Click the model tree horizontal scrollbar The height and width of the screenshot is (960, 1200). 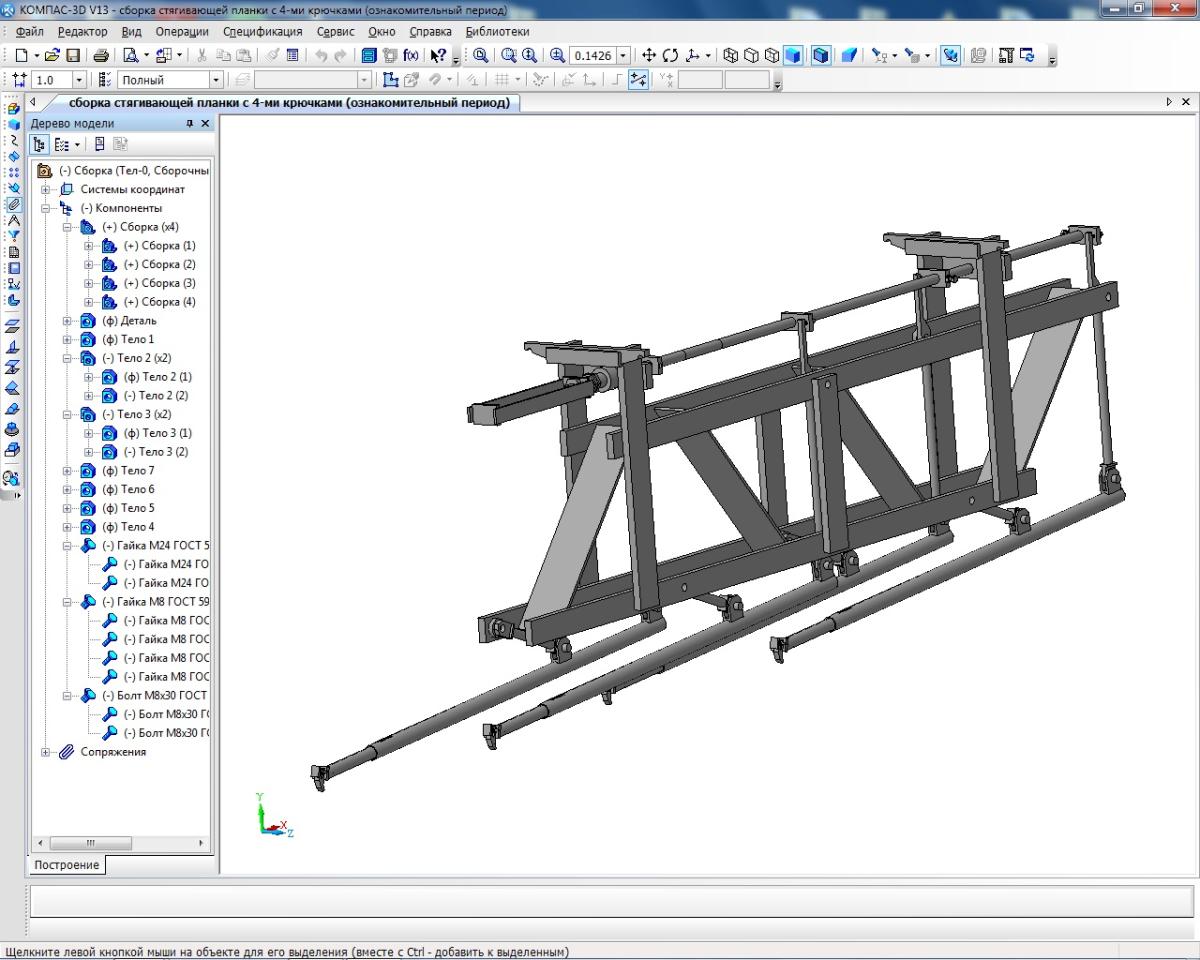(x=90, y=843)
